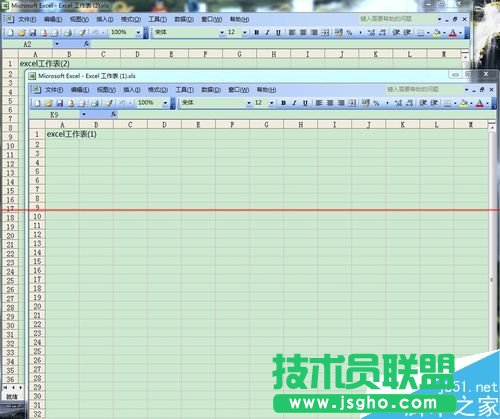500x419 pixels.
Task: Select row 15 header in 工作表 (1) window
Action: point(37,261)
